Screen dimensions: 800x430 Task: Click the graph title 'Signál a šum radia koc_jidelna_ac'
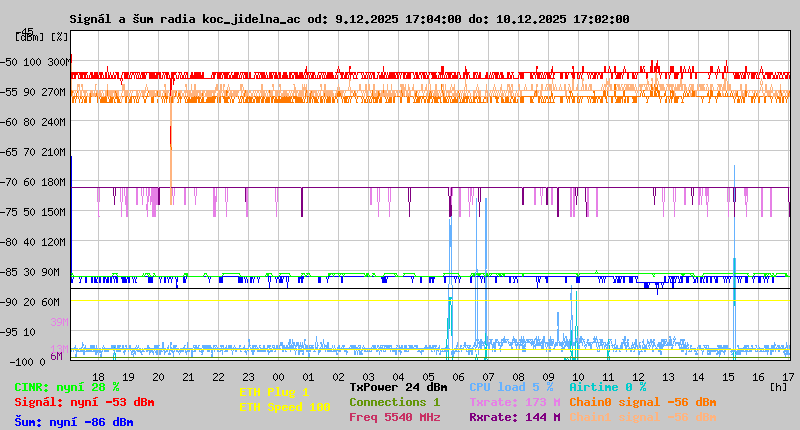point(185,19)
